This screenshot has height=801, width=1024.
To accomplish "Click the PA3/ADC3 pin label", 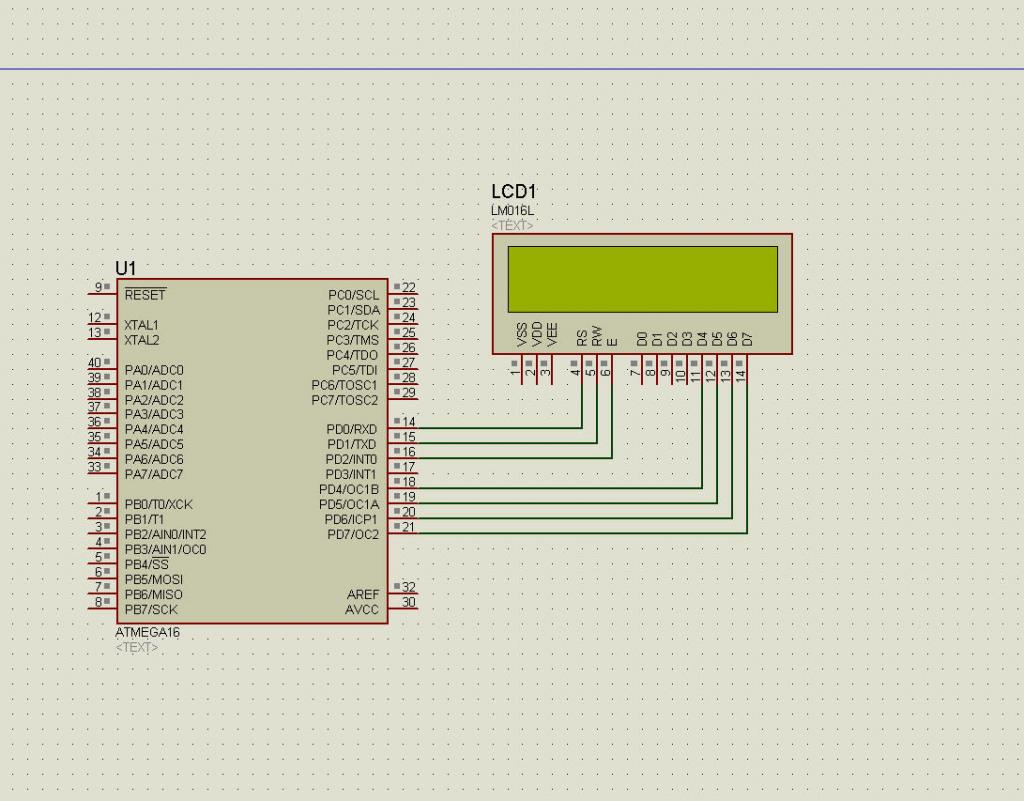I will point(153,414).
